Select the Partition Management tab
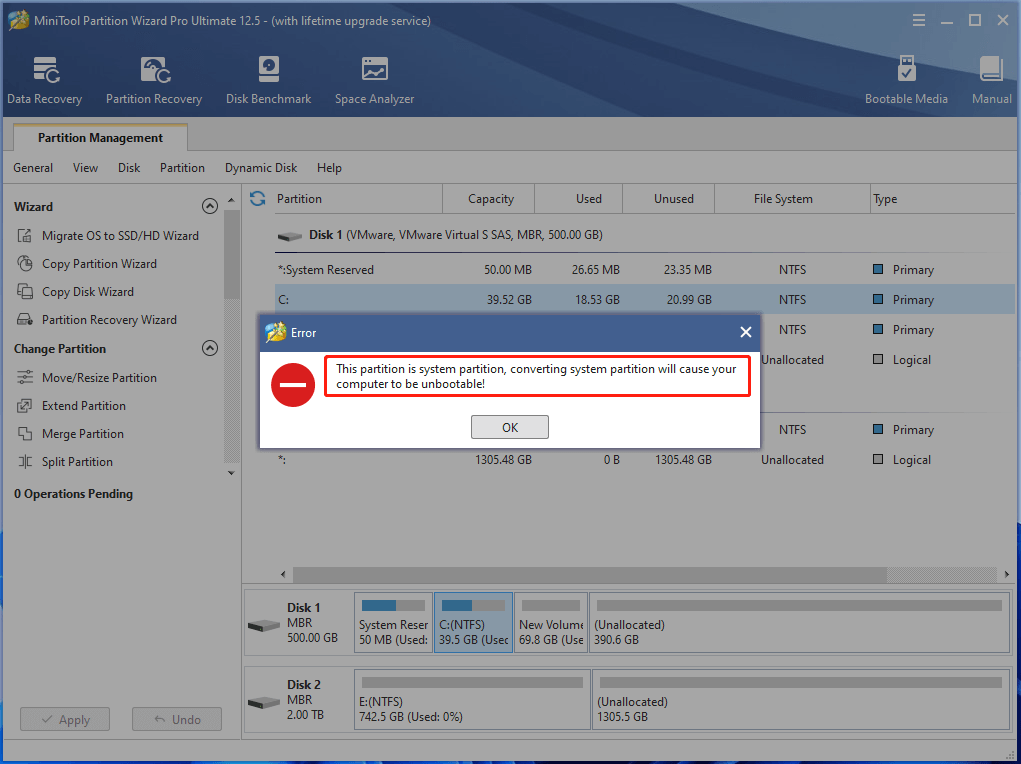 coord(100,137)
